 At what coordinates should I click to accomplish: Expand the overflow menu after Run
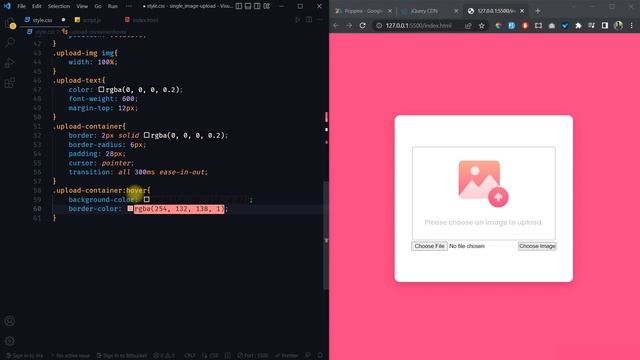point(129,6)
